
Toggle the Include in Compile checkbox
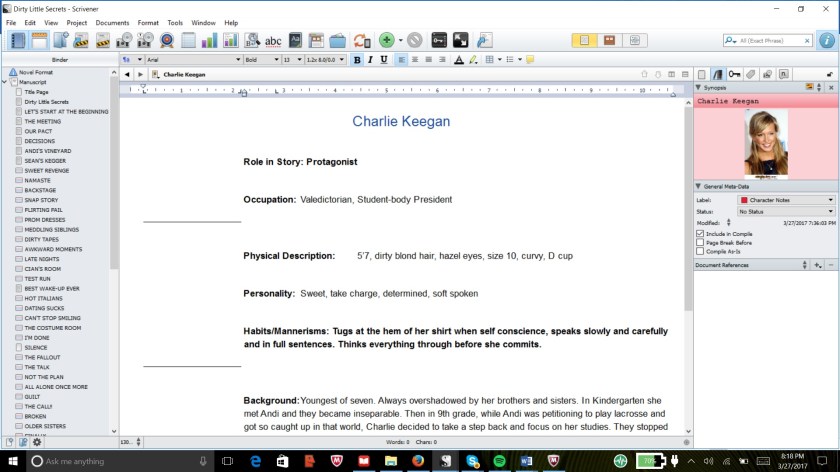click(x=700, y=233)
